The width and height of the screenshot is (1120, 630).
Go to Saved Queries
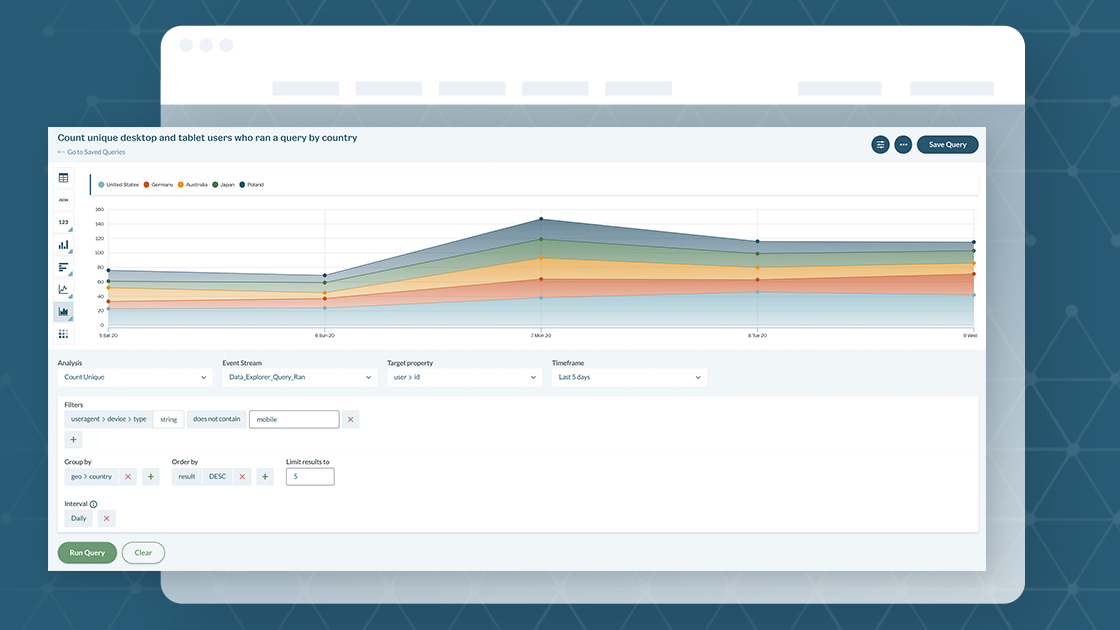95,151
